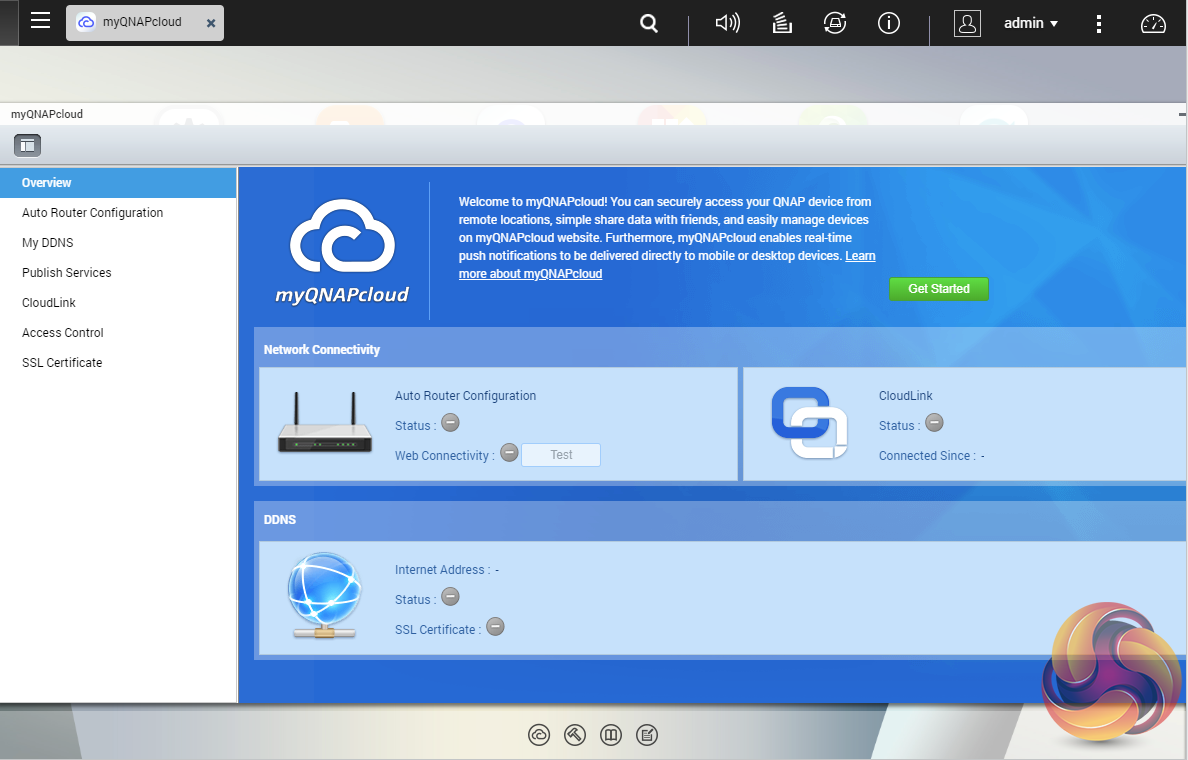Select Overview in the sidebar
1188x760 pixels.
tap(118, 183)
